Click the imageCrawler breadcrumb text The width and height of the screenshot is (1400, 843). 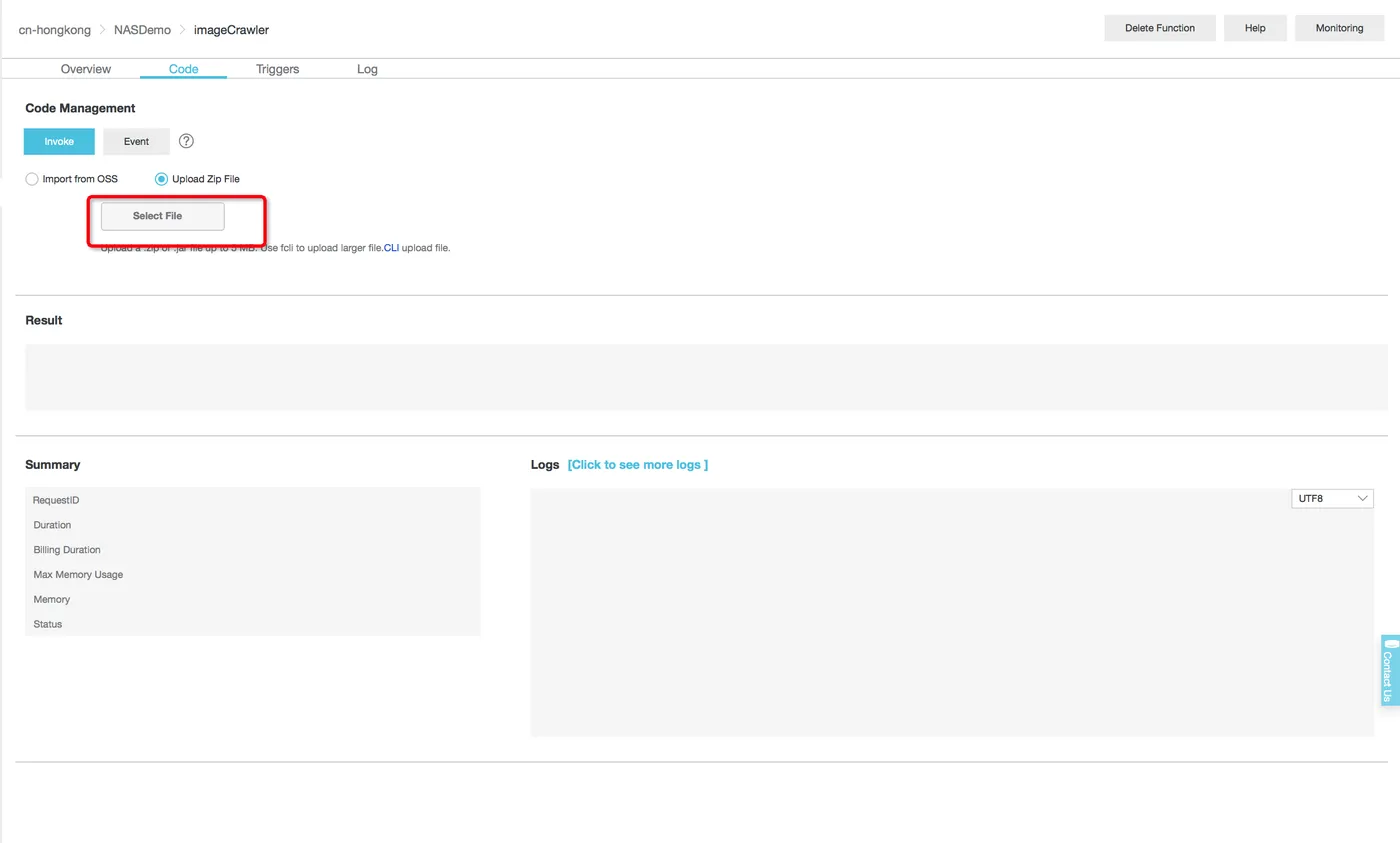tap(231, 30)
